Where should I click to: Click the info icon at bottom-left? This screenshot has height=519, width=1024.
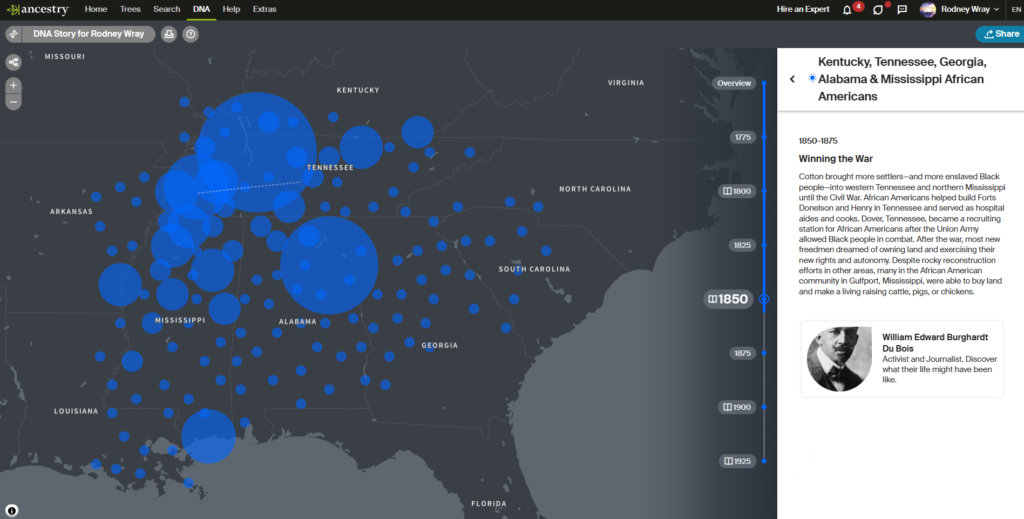tap(12, 509)
